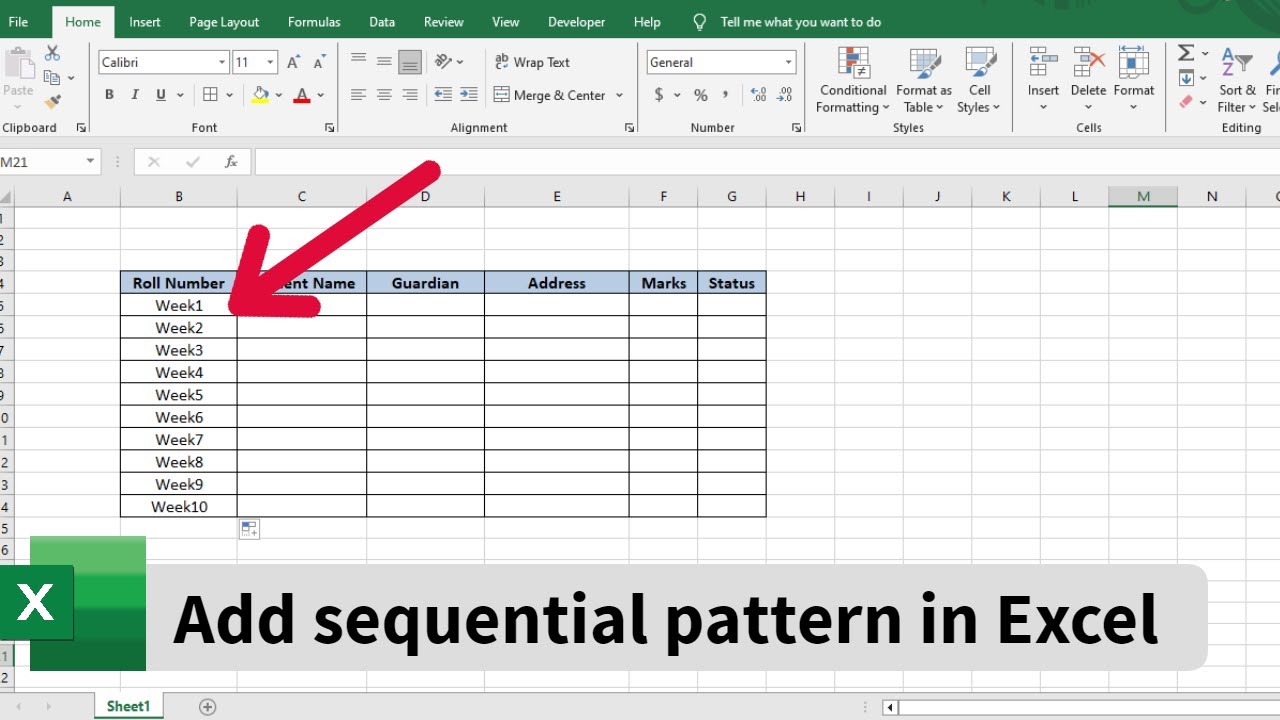This screenshot has width=1280, height=720.
Task: Open Conditional Formatting menu
Action: (x=853, y=80)
